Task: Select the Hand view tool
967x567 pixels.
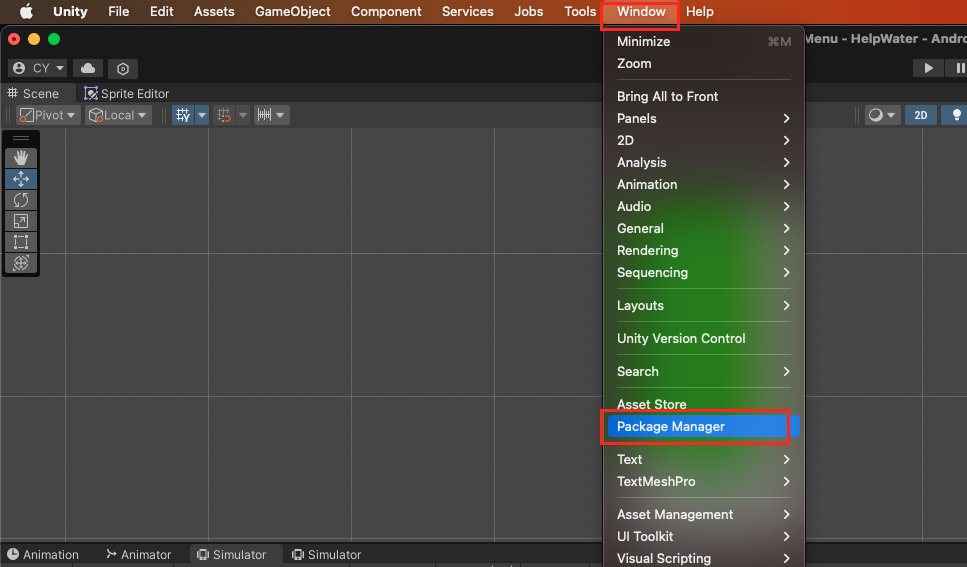Action: click(x=21, y=158)
